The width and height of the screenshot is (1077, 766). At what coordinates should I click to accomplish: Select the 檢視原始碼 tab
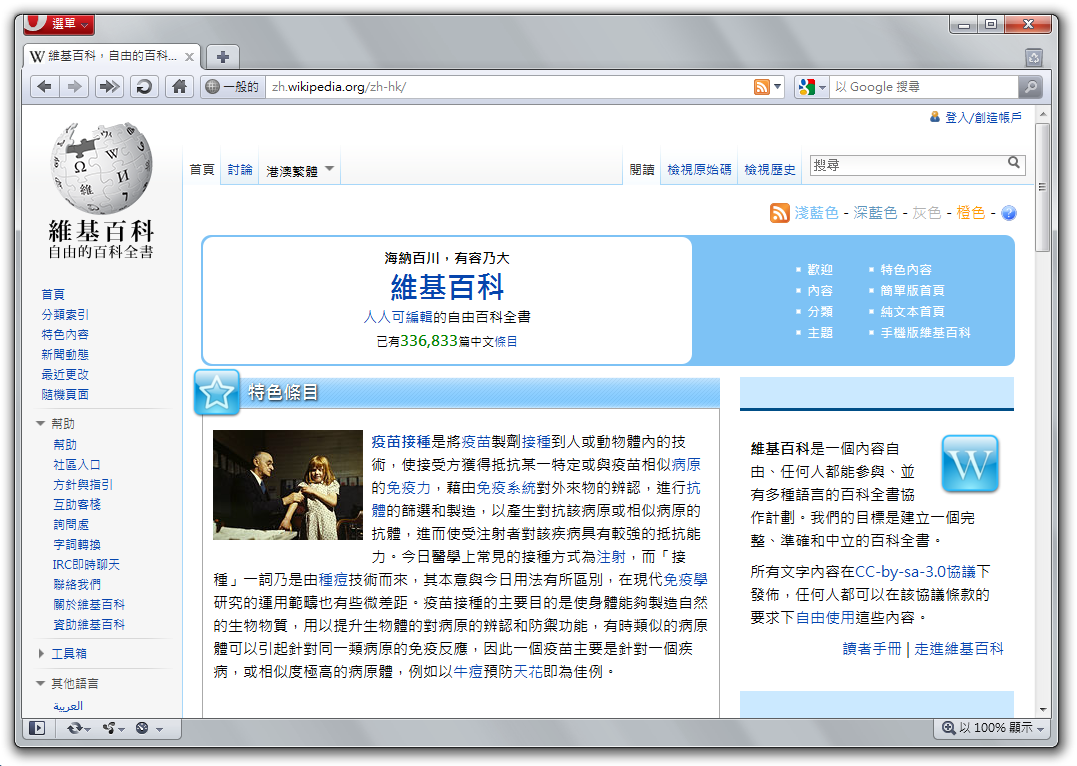tap(699, 170)
